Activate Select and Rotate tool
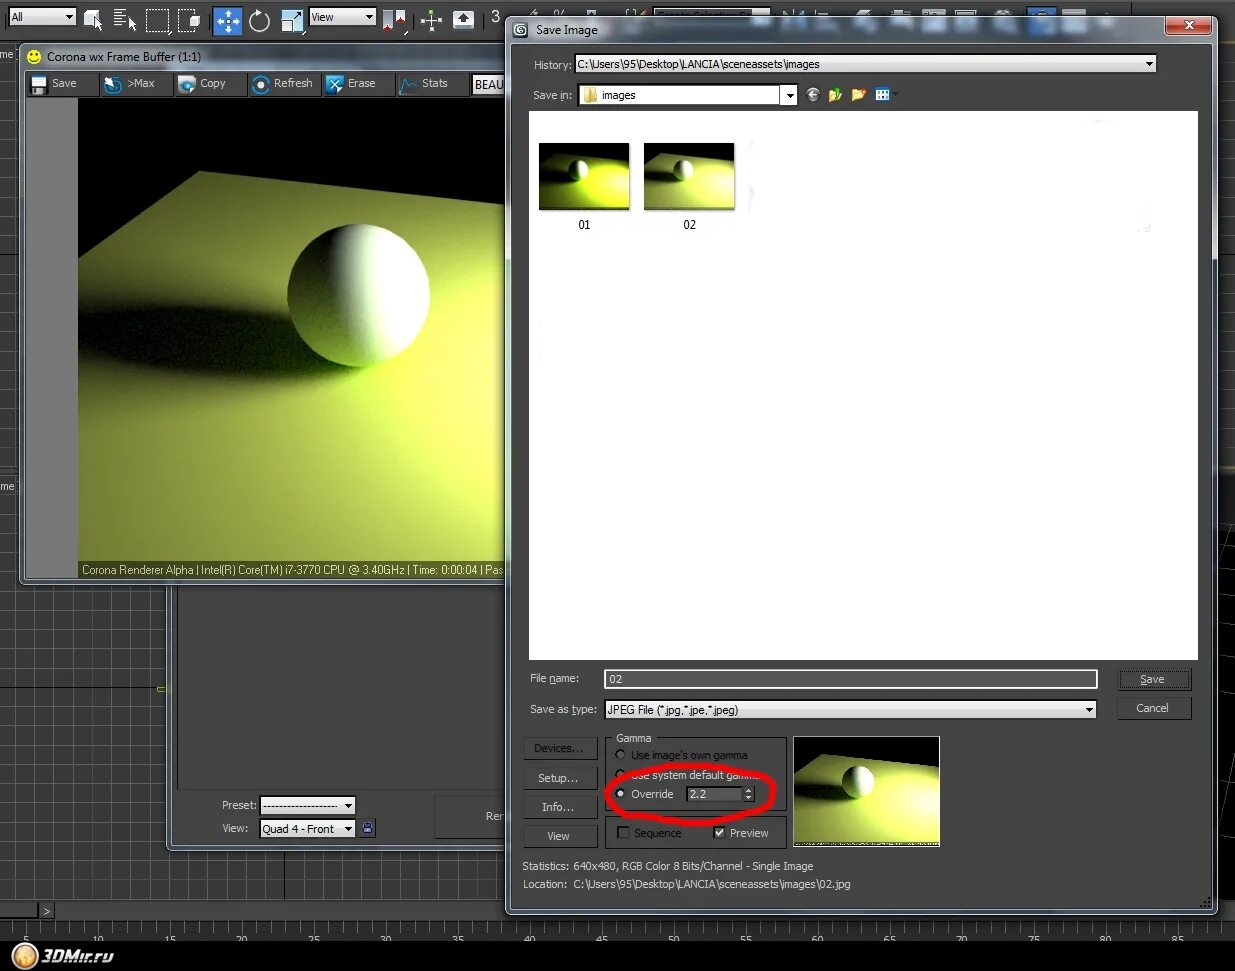1235x971 pixels. [259, 19]
